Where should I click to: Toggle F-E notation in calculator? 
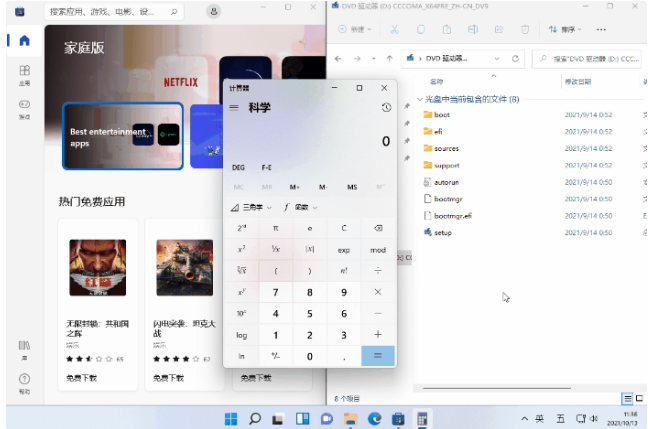click(267, 167)
